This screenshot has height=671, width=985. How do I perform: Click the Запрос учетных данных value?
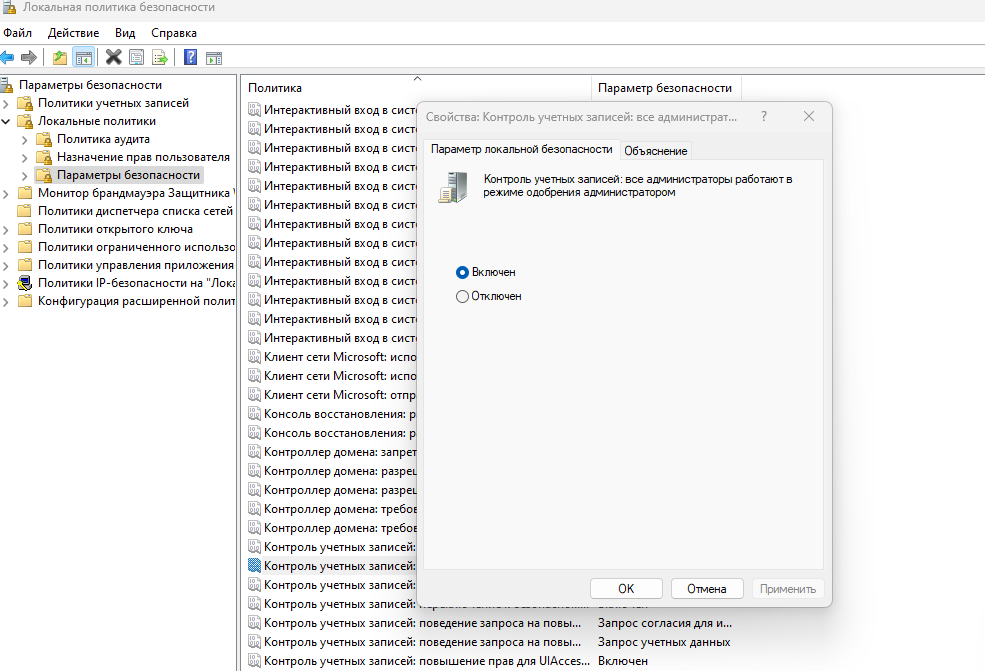(664, 642)
